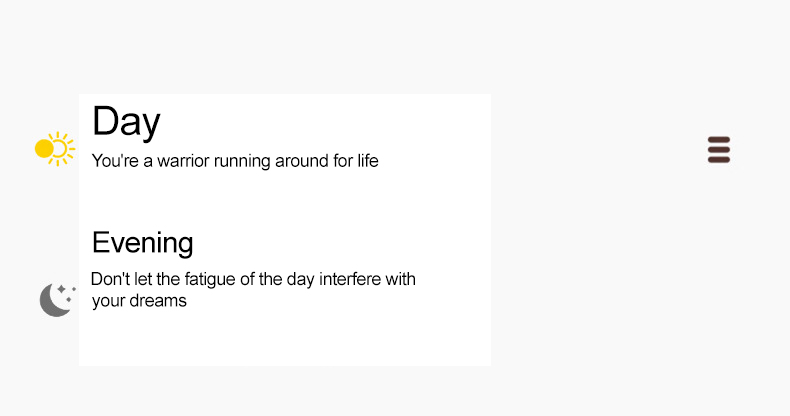
Task: Click the word "life" ending the Day description
Action: (x=367, y=160)
